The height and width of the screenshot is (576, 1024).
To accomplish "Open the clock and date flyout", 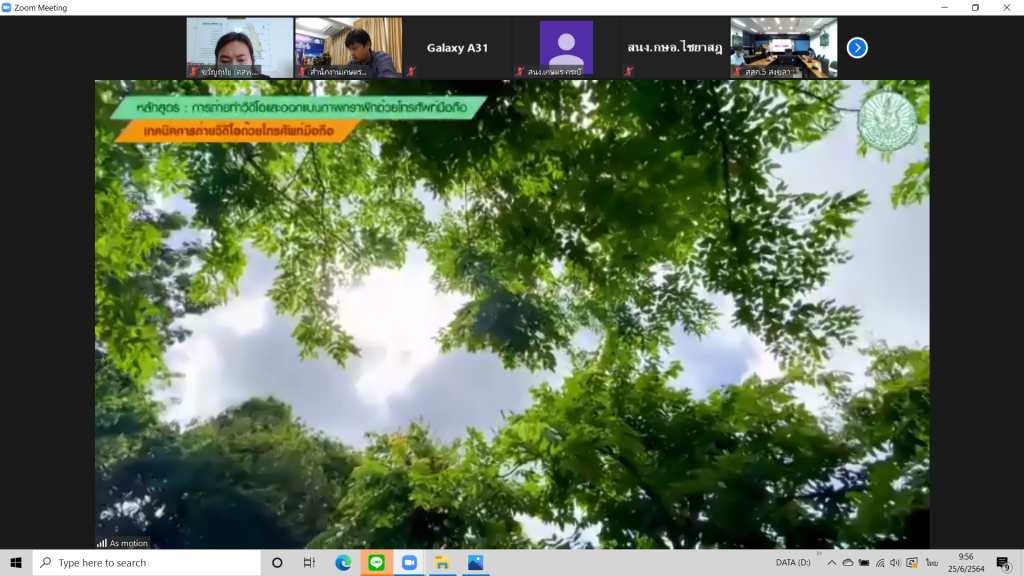I will click(x=965, y=563).
